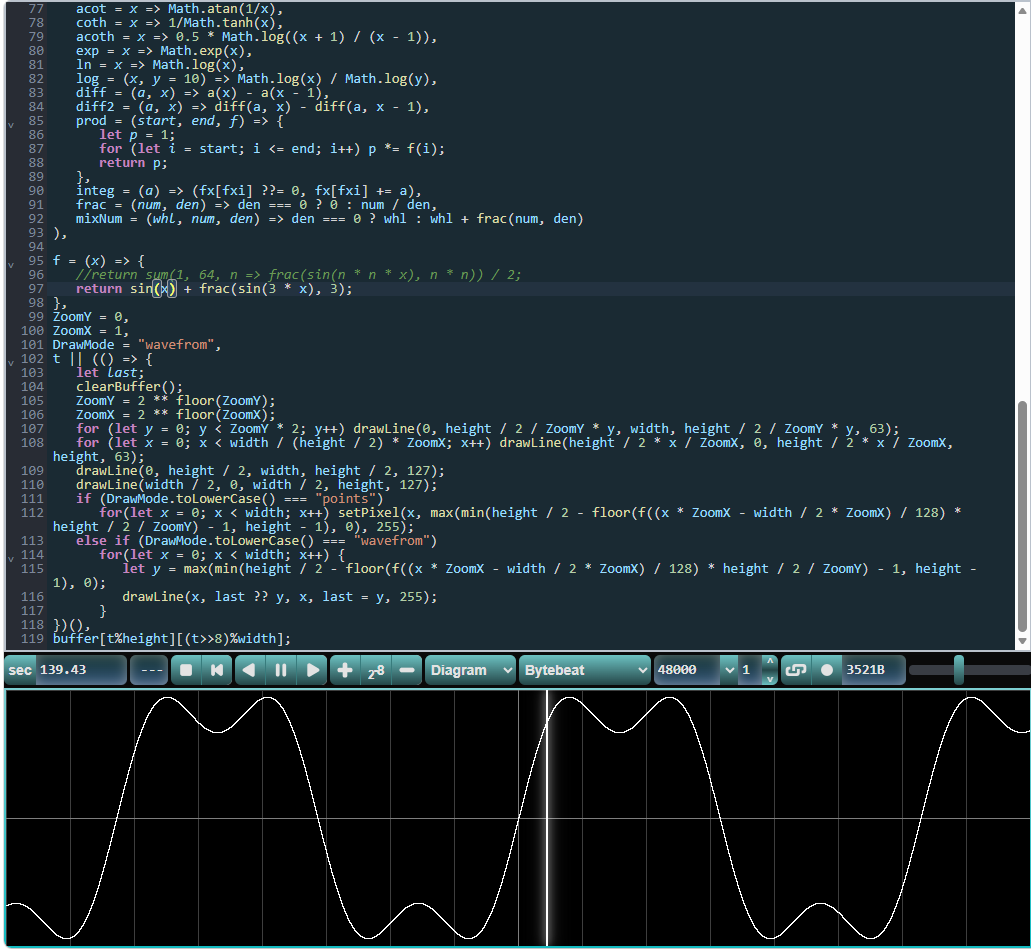The image size is (1031, 949).
Task: Zoom in the canvas with plus button
Action: [x=345, y=670]
